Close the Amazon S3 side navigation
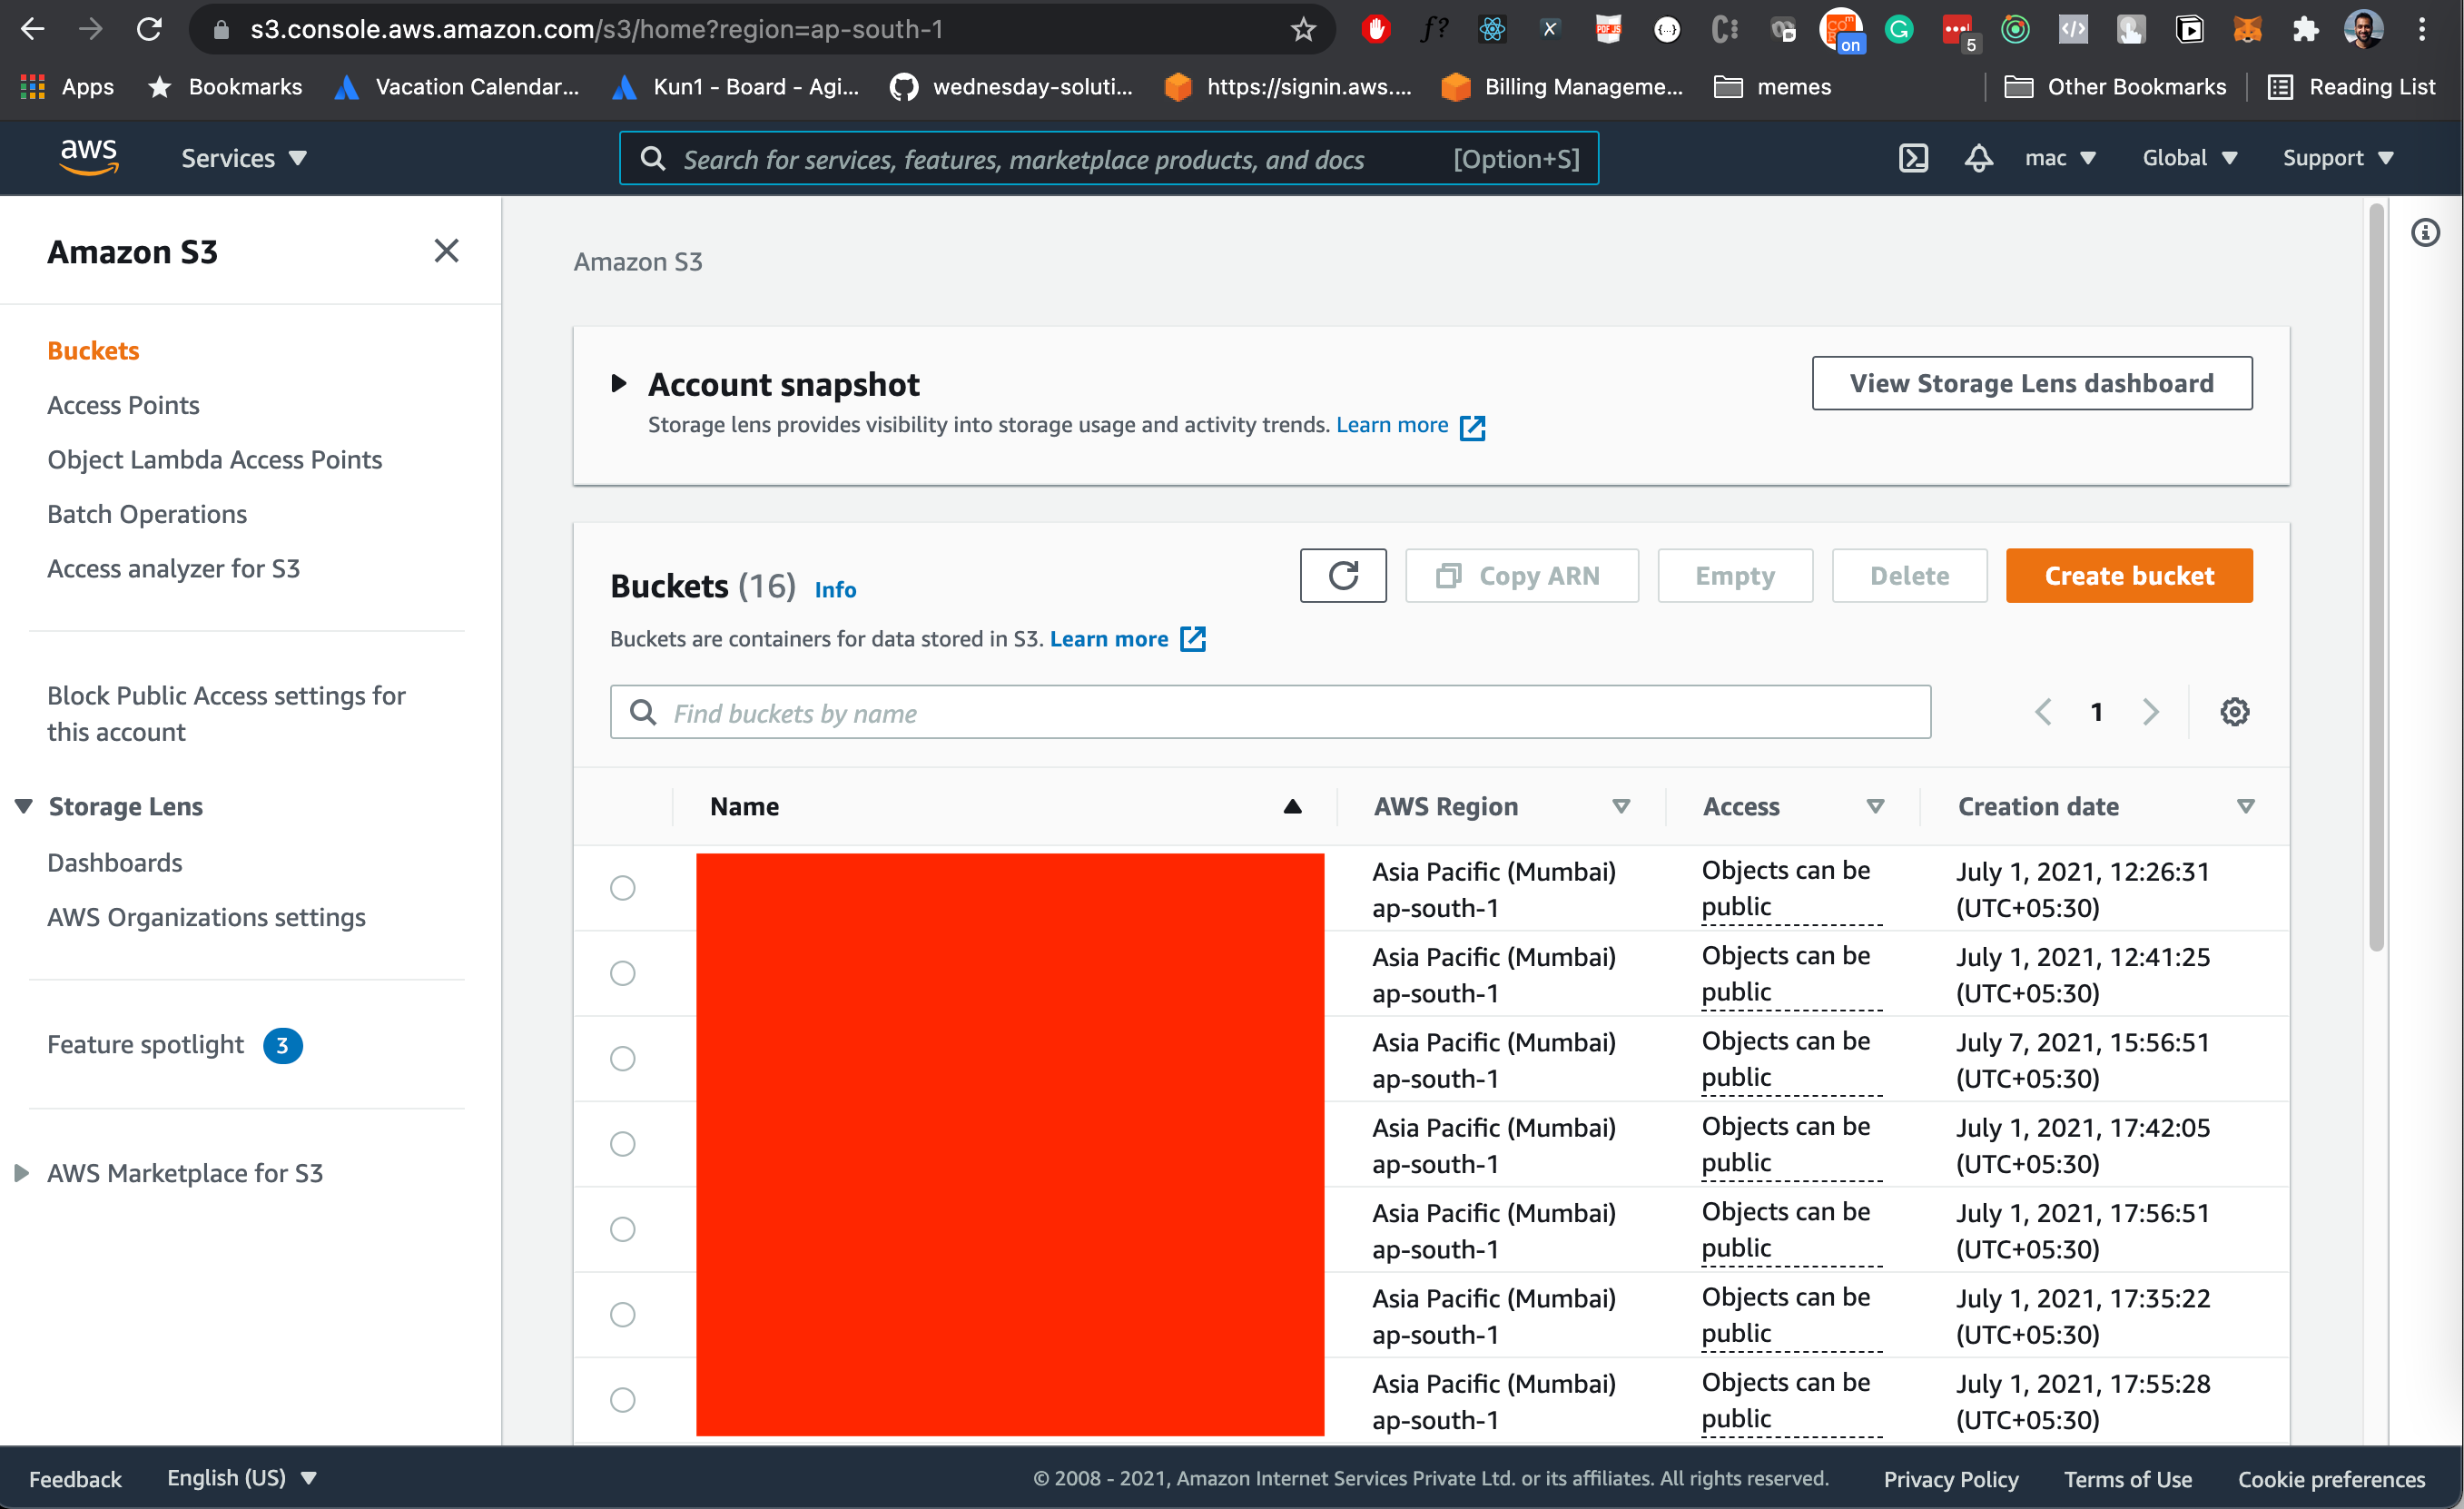The height and width of the screenshot is (1509, 2464). click(446, 251)
